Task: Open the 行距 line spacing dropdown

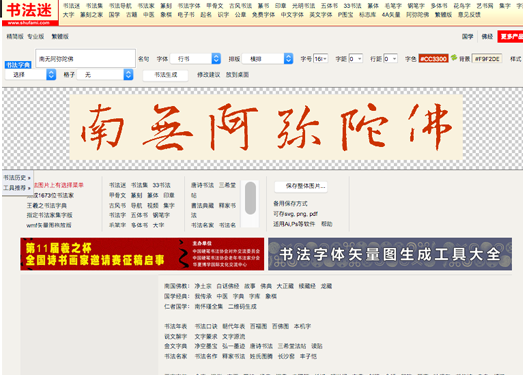Action: [x=390, y=59]
